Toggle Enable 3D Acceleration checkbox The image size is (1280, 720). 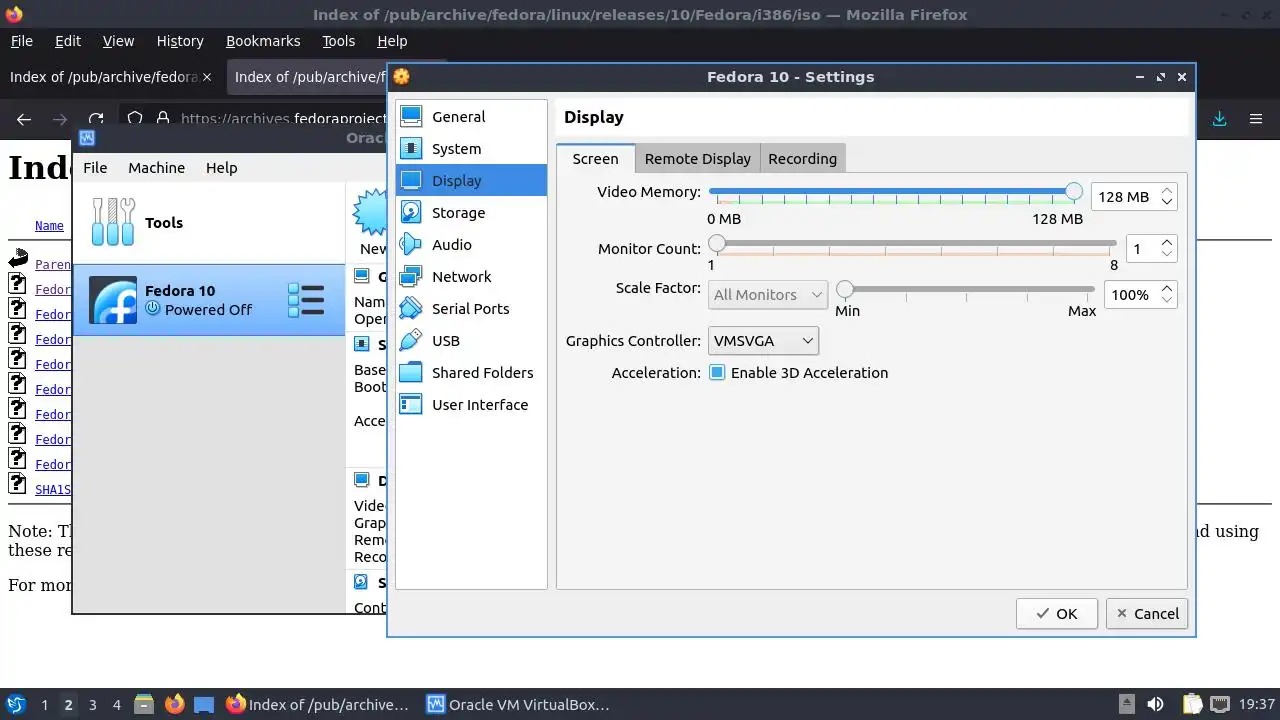pos(717,372)
